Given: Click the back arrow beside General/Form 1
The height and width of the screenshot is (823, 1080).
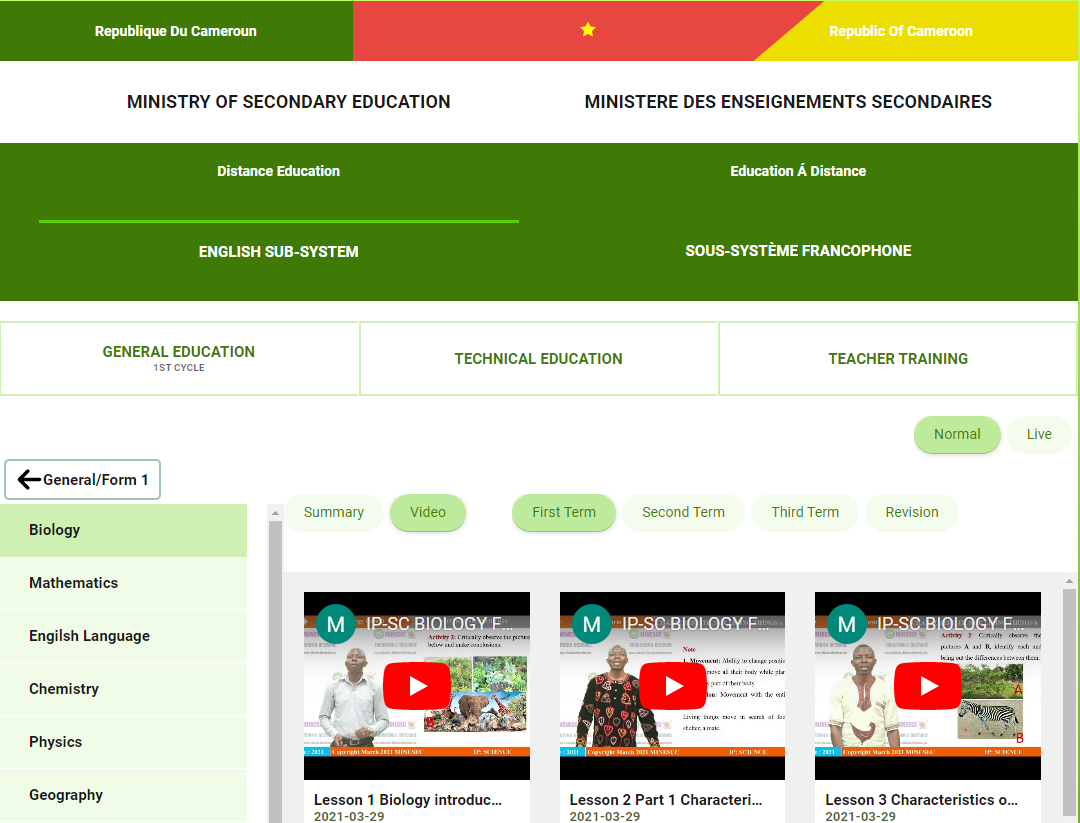Looking at the screenshot, I should [28, 479].
